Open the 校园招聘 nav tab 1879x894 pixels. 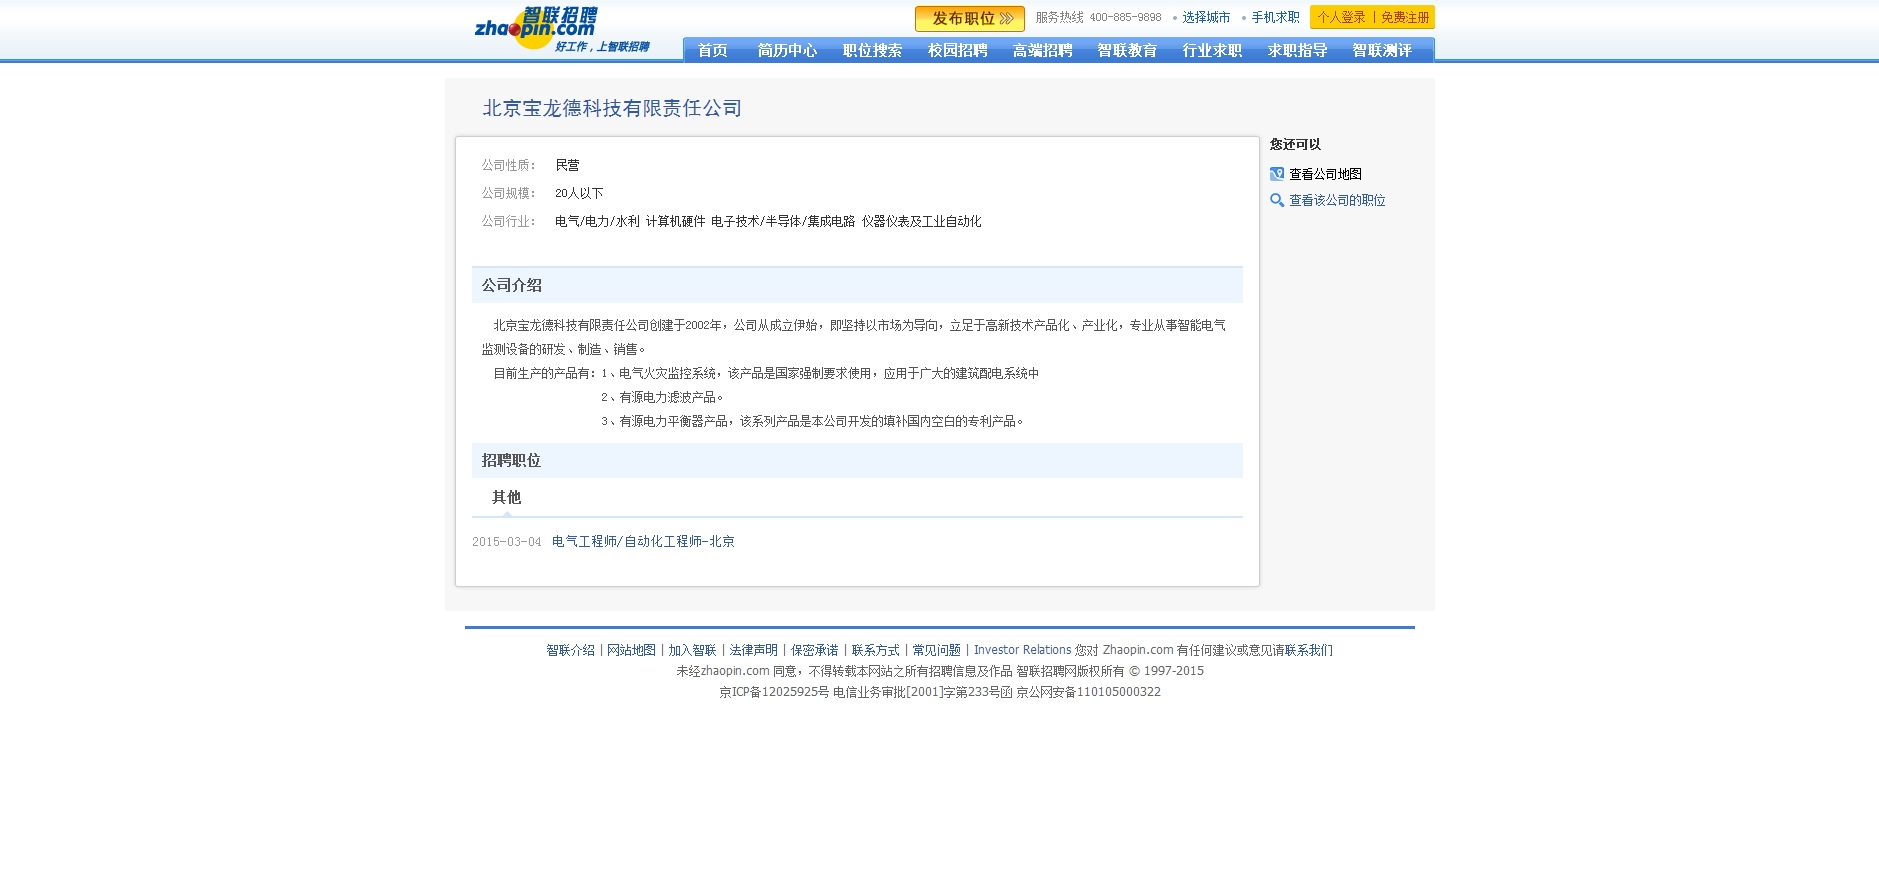(x=957, y=50)
